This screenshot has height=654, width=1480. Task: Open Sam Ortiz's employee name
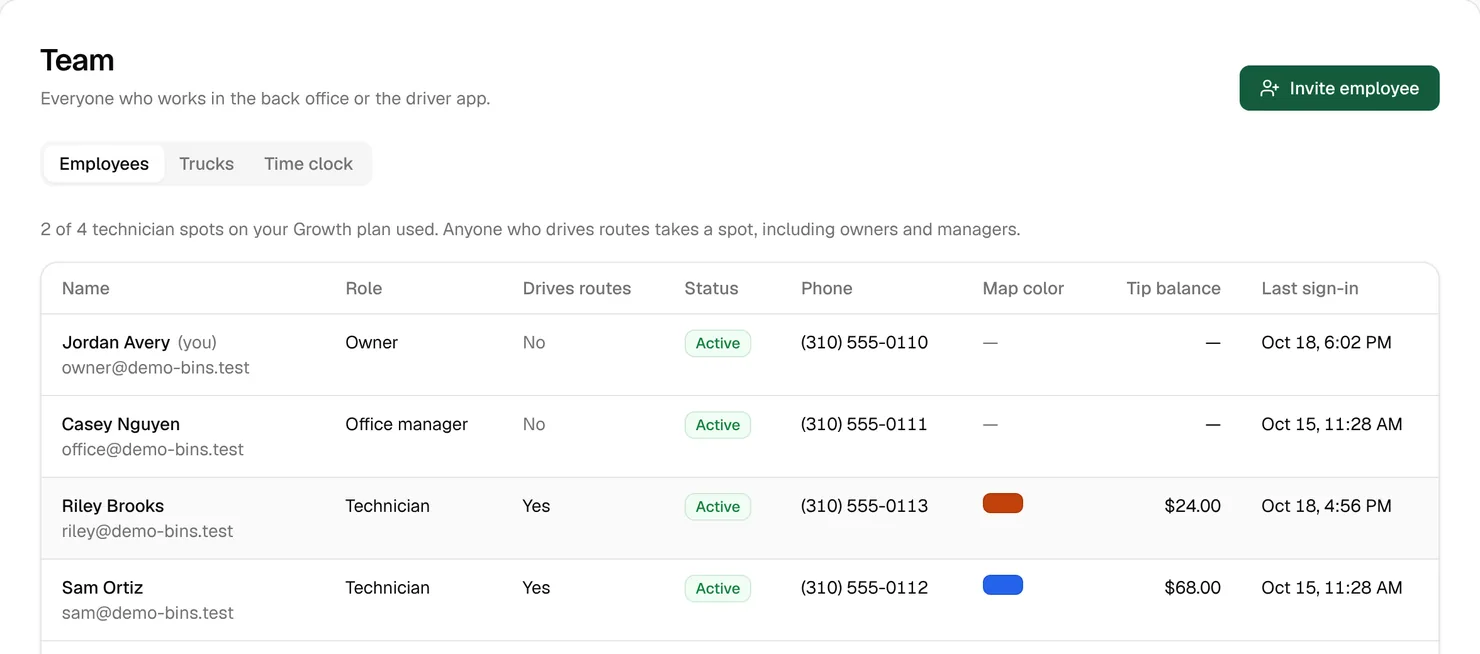[x=102, y=588]
